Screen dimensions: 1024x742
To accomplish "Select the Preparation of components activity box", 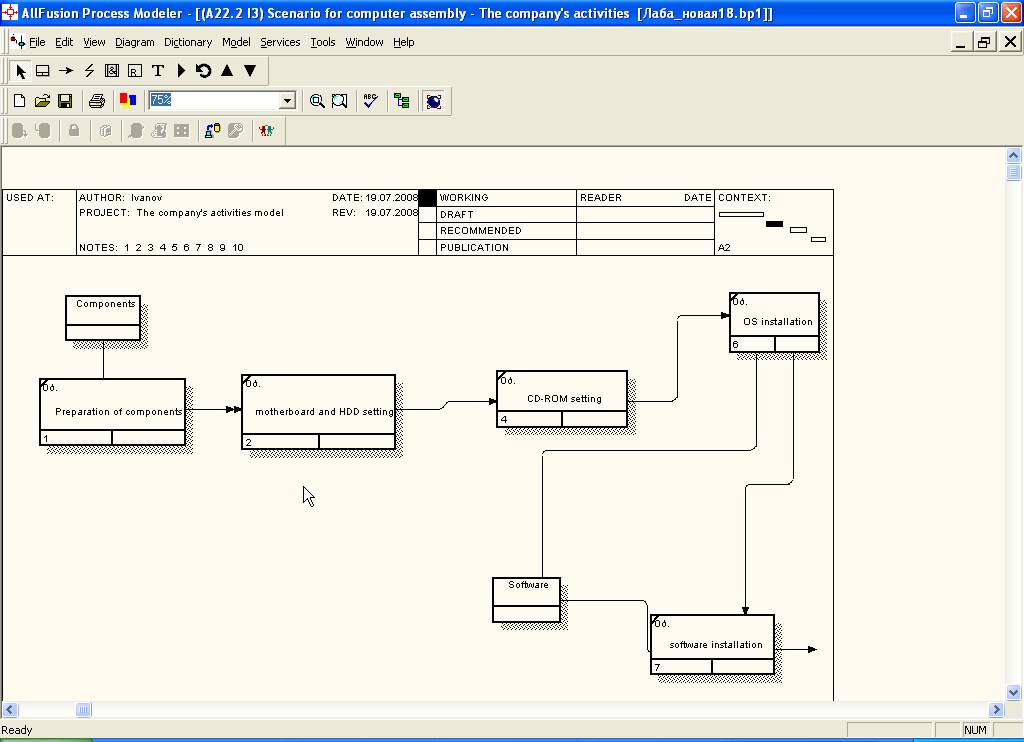I will point(112,411).
